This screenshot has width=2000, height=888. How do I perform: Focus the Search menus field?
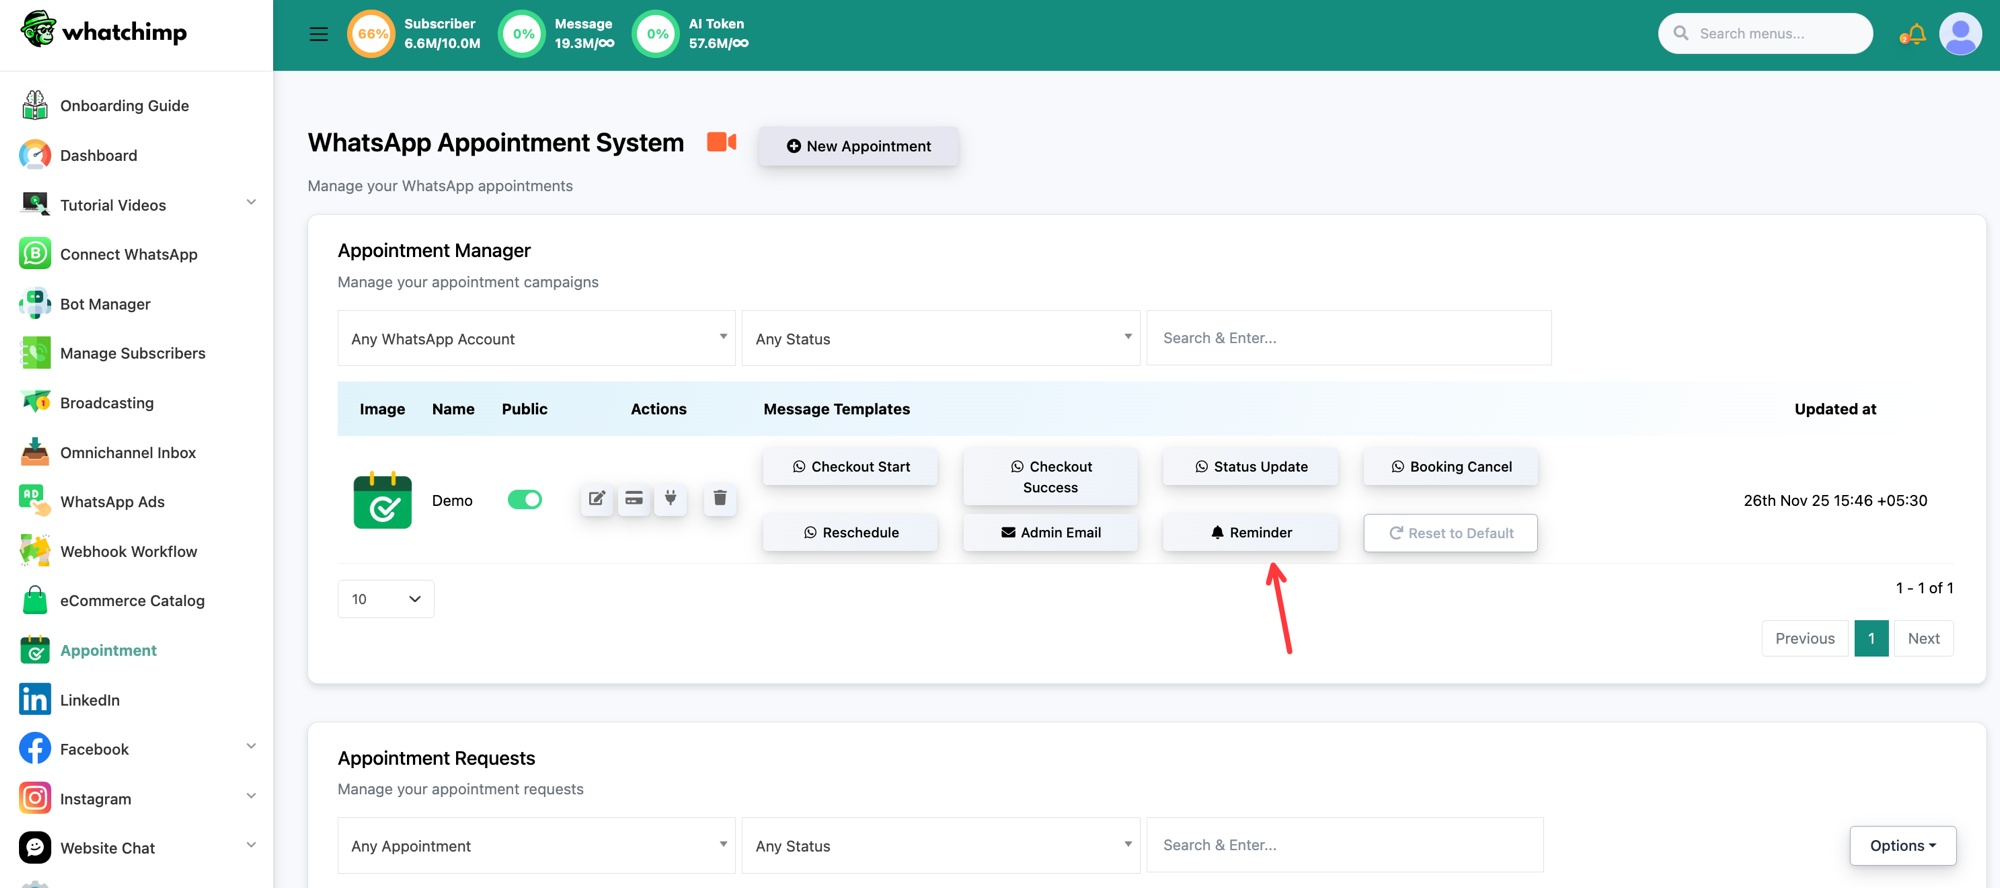[x=1766, y=34]
